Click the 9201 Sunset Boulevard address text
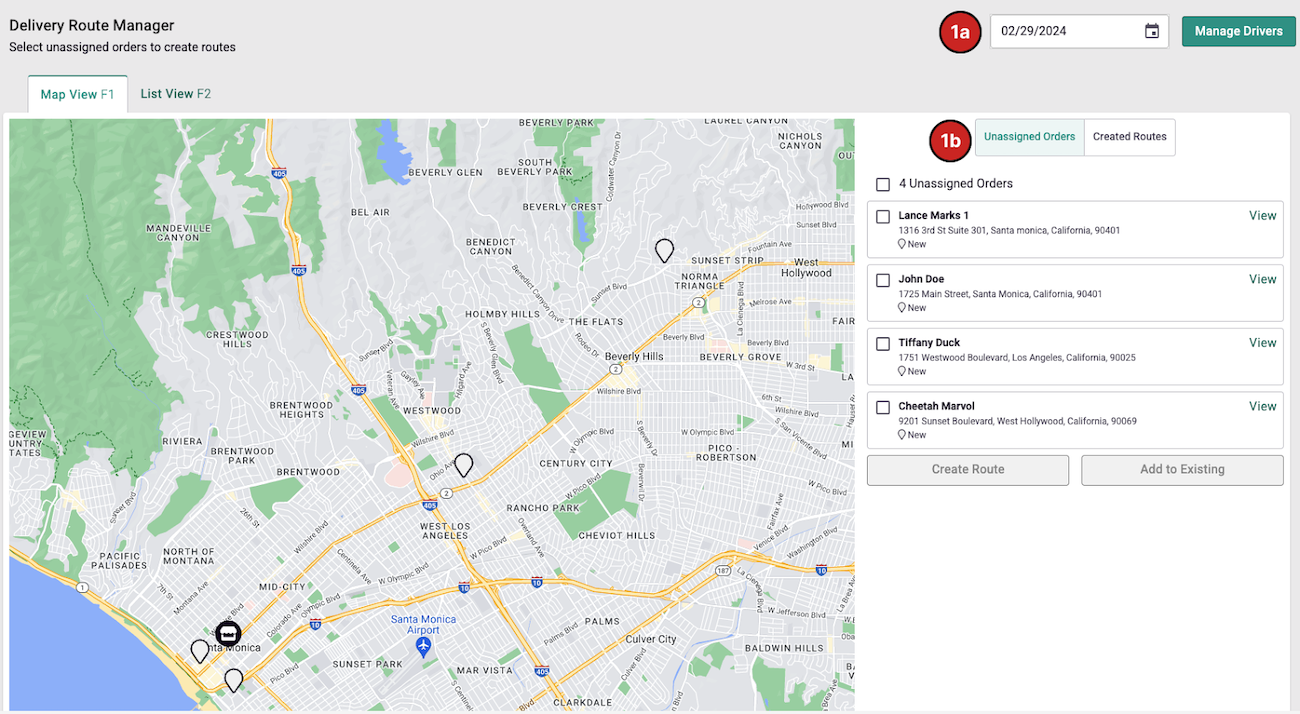 pyautogui.click(x=1017, y=422)
